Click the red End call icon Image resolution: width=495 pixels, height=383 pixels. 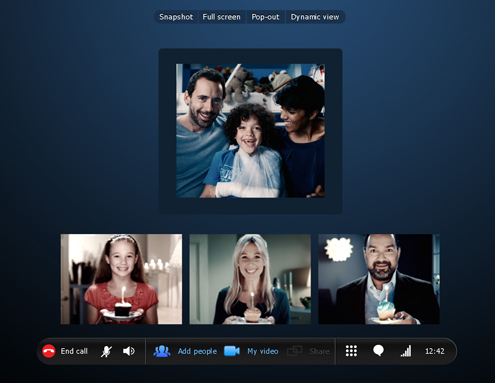[49, 351]
